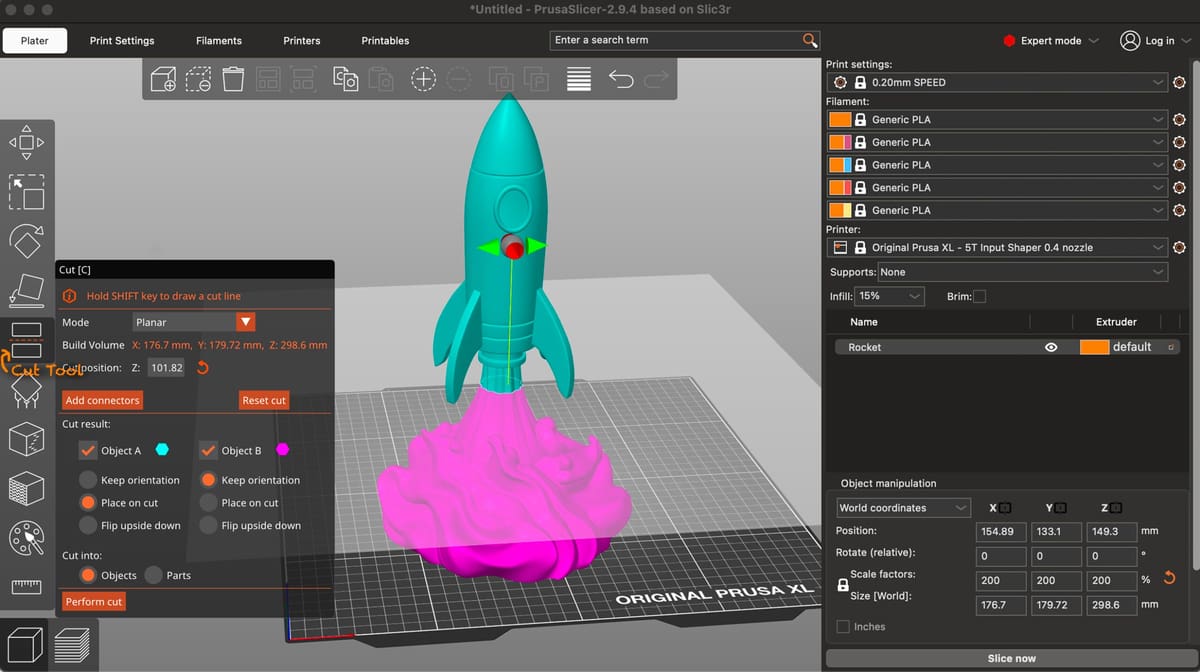1200x672 pixels.
Task: Open the settings gear next to the printer preset
Action: tap(1179, 247)
